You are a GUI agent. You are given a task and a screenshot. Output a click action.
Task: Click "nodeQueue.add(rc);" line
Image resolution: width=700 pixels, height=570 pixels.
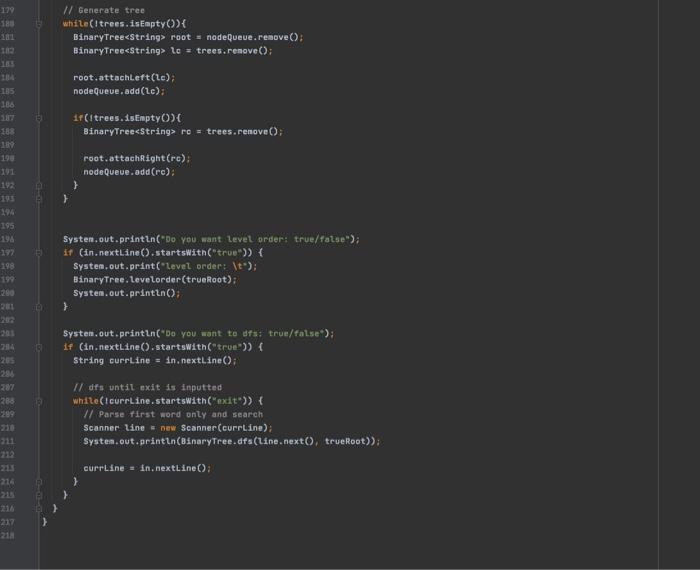(x=129, y=172)
